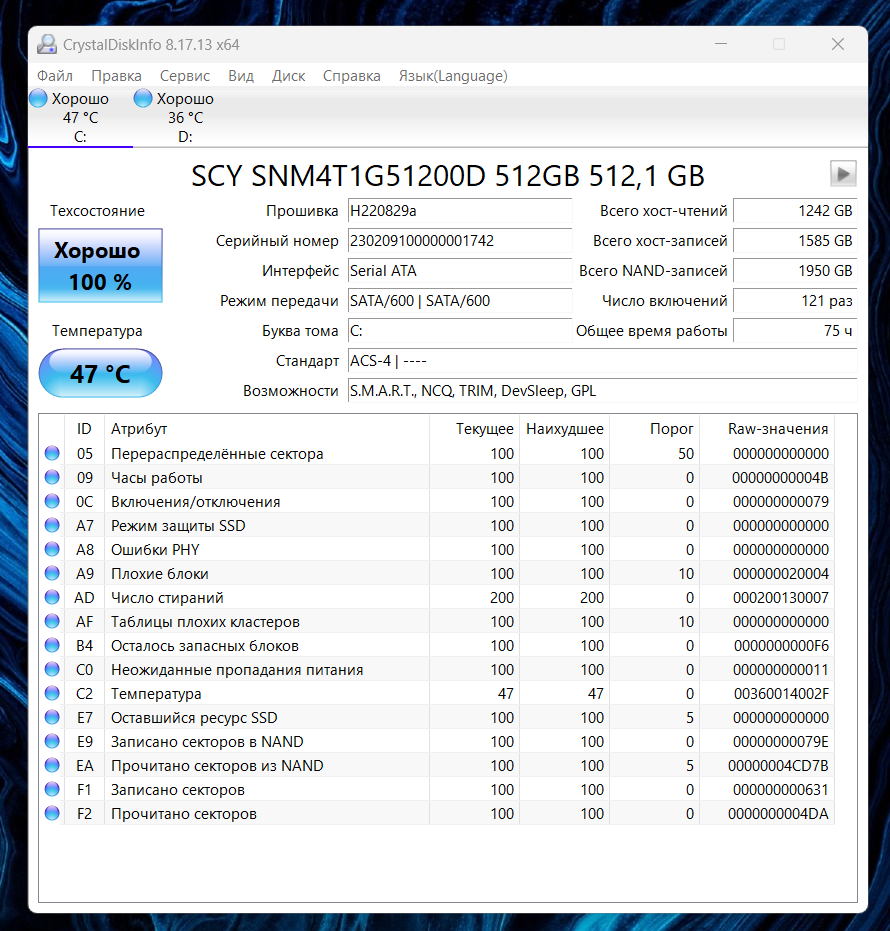Viewport: 890px width, 931px height.
Task: Click status orb for attribute 05 Reallocated sectors
Action: click(x=52, y=453)
